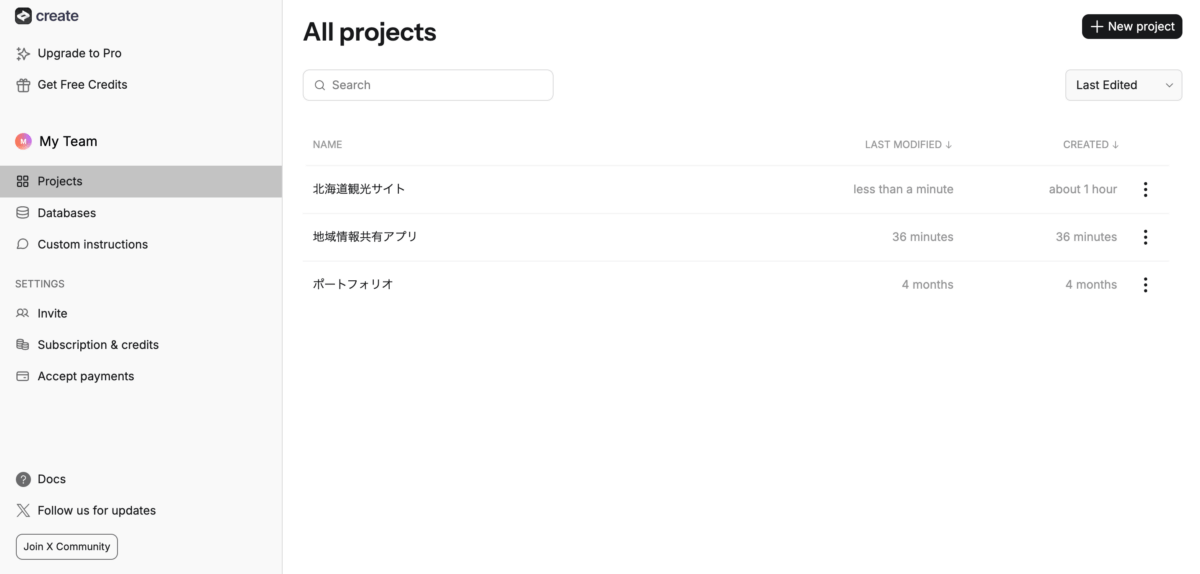Sort projects by Created column header
Screen dimensions: 1200x574
(1090, 145)
